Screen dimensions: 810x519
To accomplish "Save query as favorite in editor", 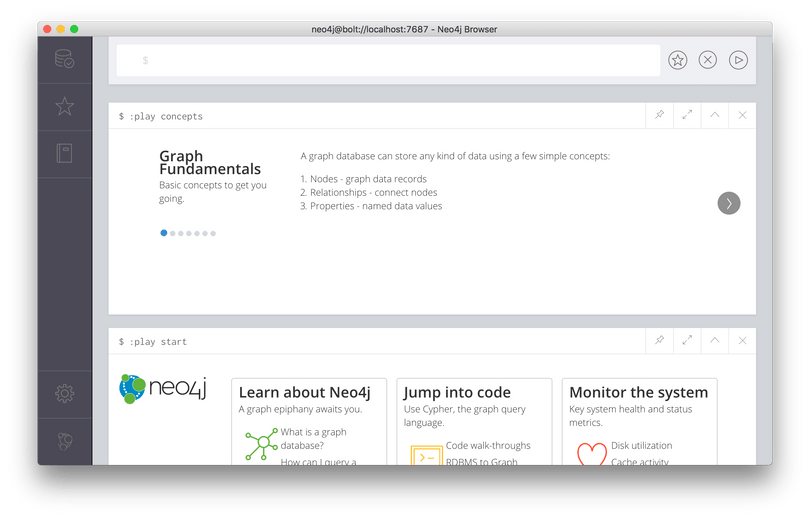I will coord(677,60).
